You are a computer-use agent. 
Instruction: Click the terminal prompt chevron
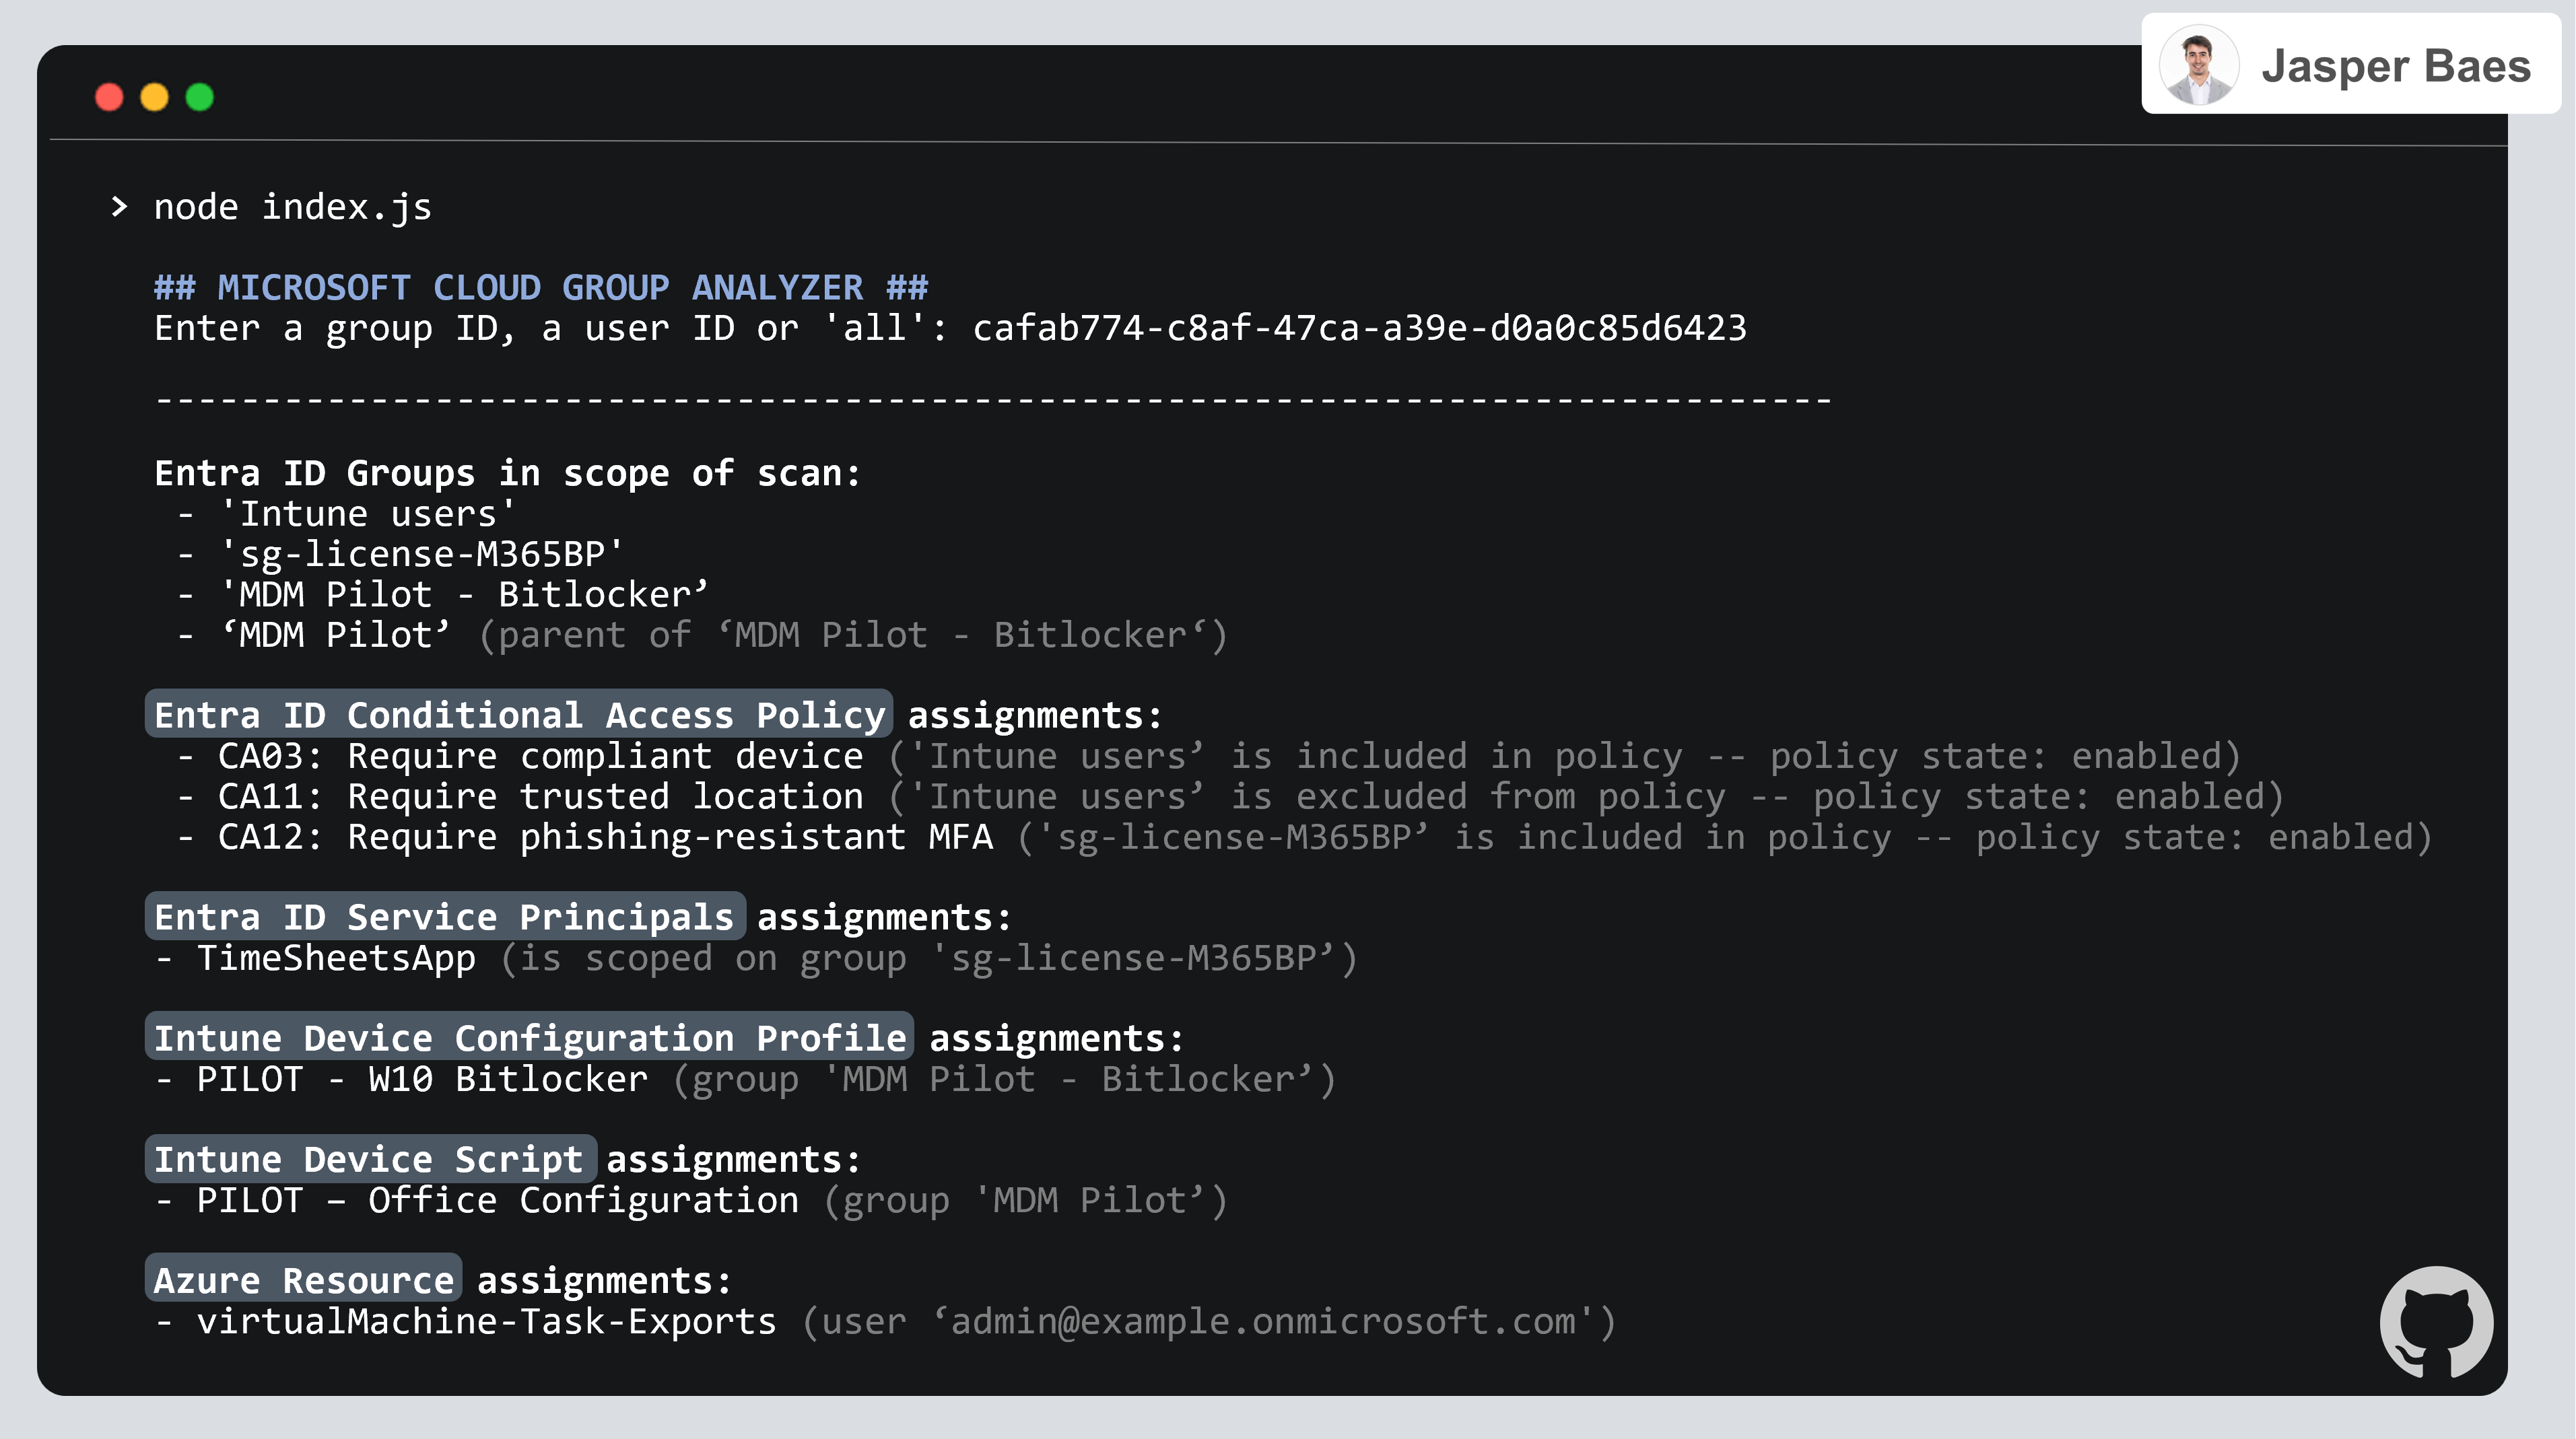[119, 207]
